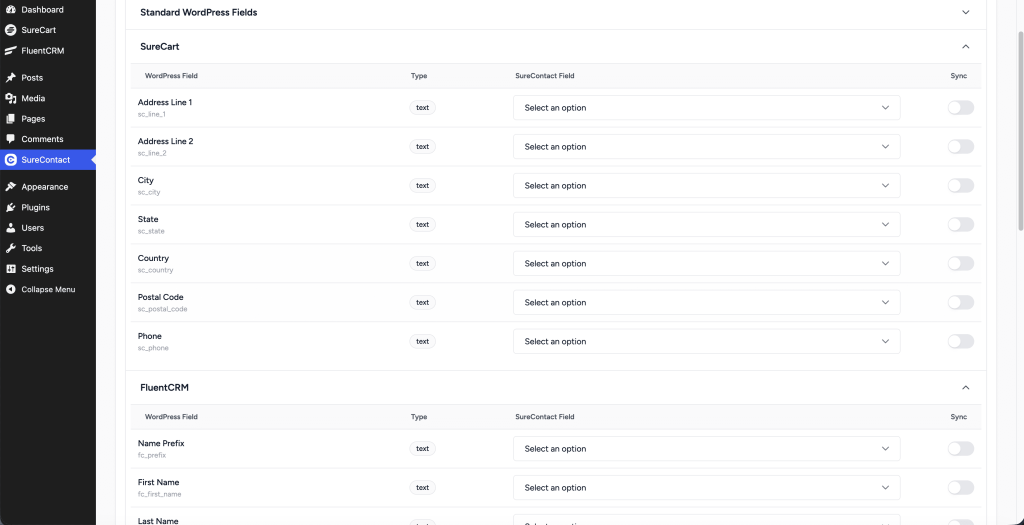Screen dimensions: 1024x525
Task: Turn on sync for Name Prefix
Action: point(960,449)
